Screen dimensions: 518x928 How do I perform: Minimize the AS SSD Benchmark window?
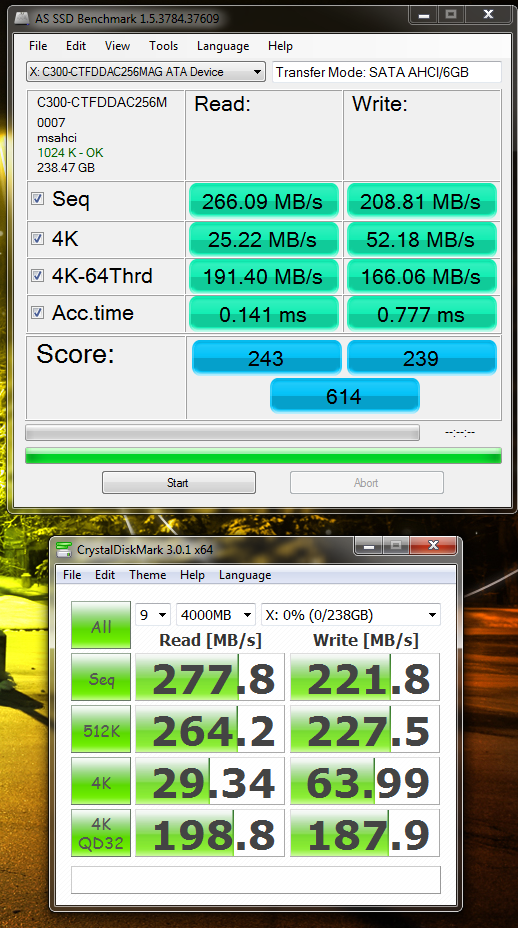424,15
